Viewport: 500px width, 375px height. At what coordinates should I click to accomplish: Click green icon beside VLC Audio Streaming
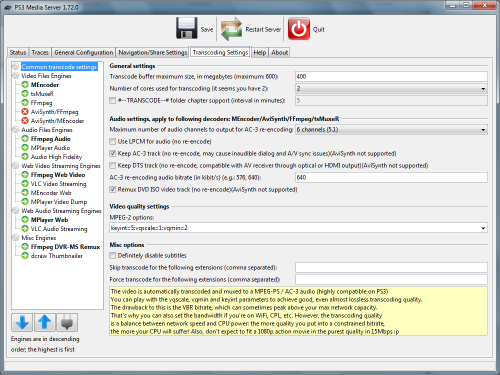(x=25, y=229)
